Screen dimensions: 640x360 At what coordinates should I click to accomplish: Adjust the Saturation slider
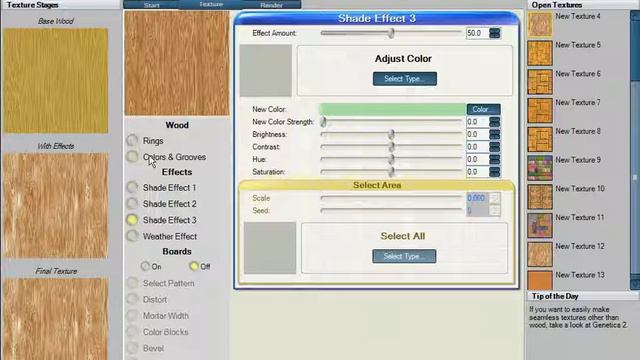391,172
